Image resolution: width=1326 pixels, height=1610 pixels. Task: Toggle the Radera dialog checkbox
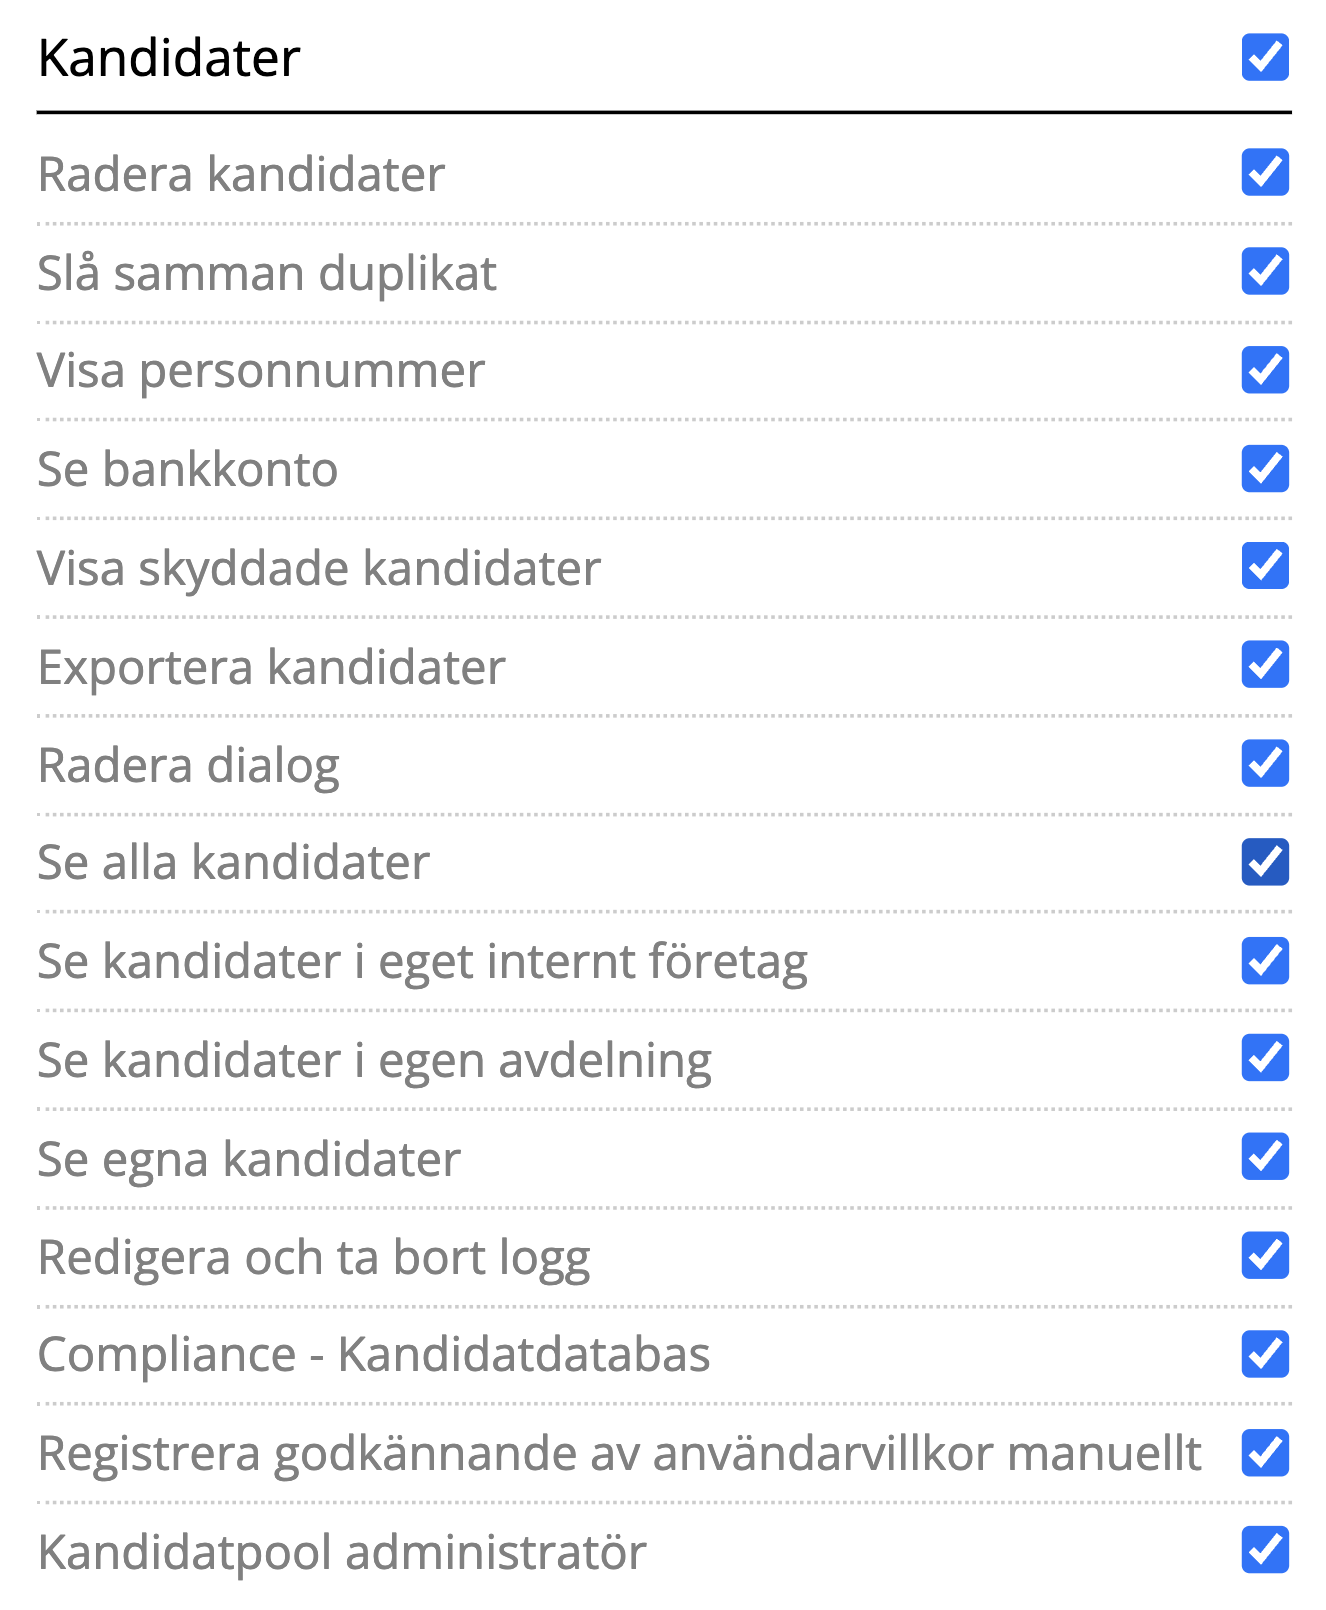tap(1265, 764)
